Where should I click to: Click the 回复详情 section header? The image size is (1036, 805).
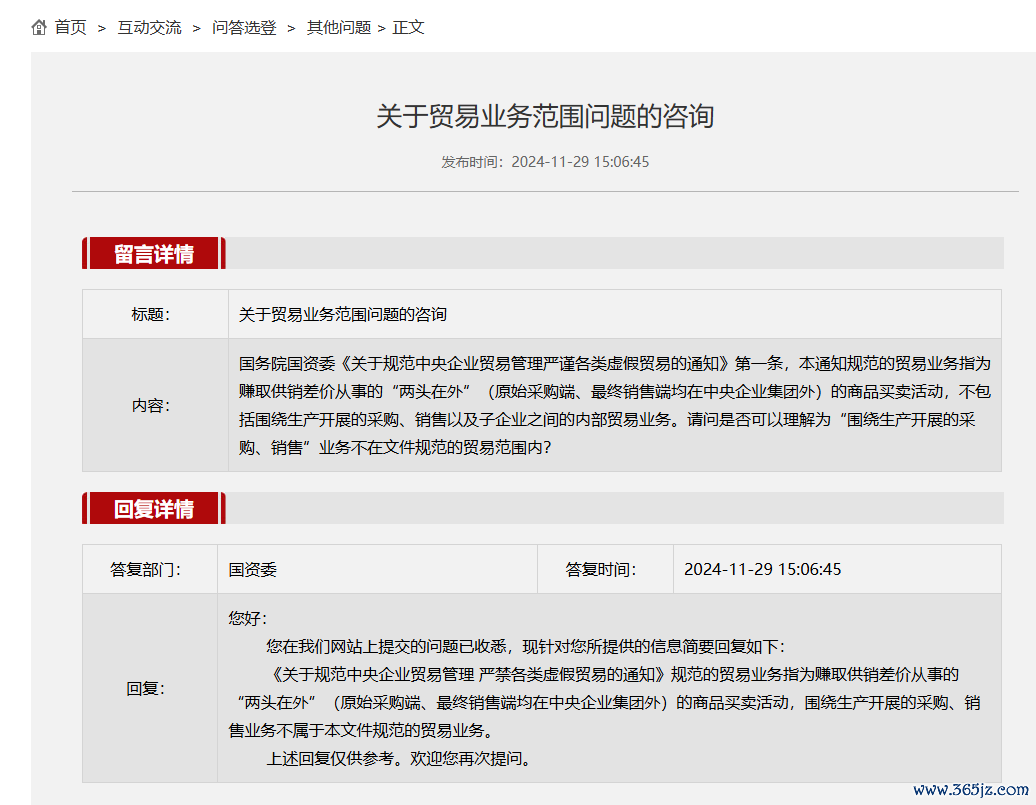point(154,508)
